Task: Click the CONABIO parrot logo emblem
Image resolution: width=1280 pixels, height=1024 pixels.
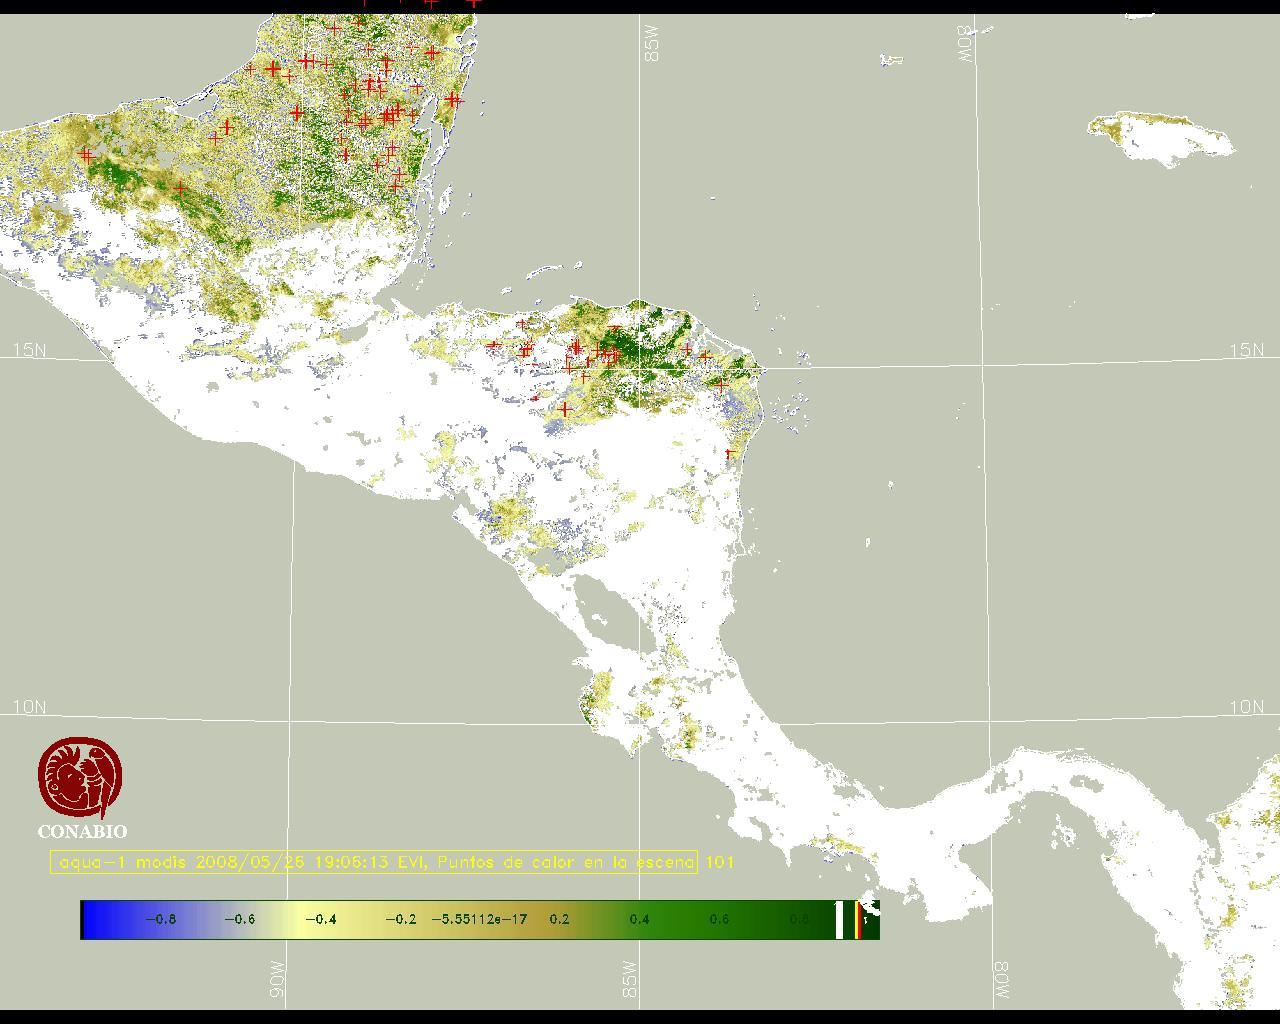Action: point(81,778)
